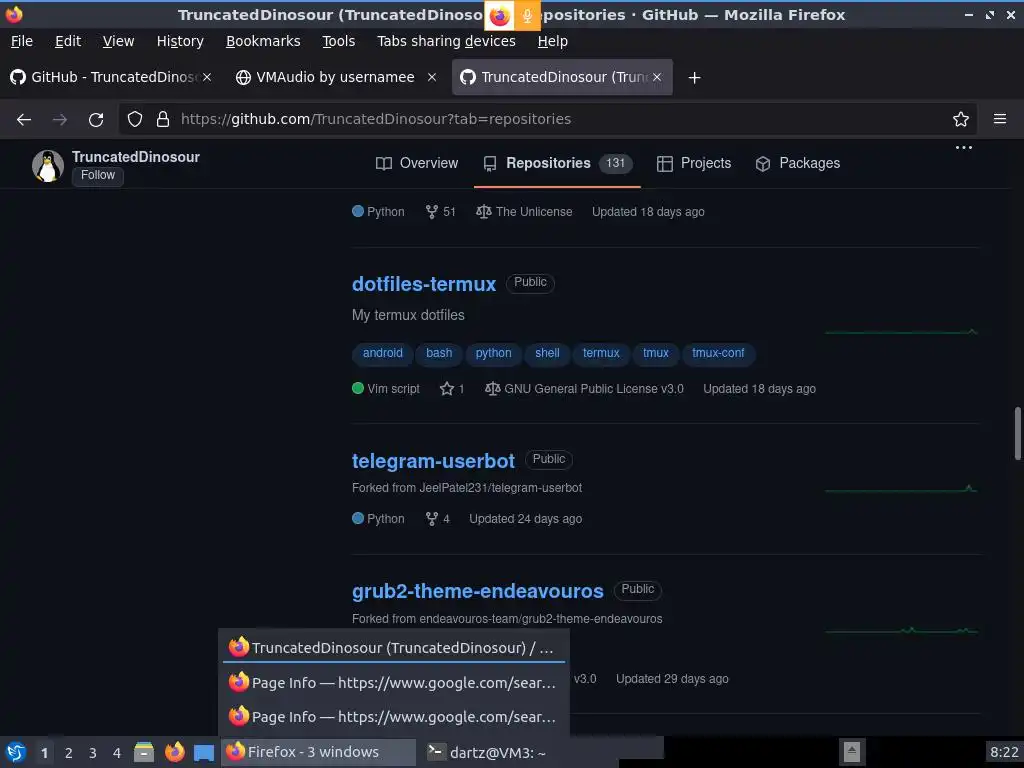Open endeavouros-team/grub2-theme-endeavouros fork source link
1024x768 pixels.
[x=541, y=618]
